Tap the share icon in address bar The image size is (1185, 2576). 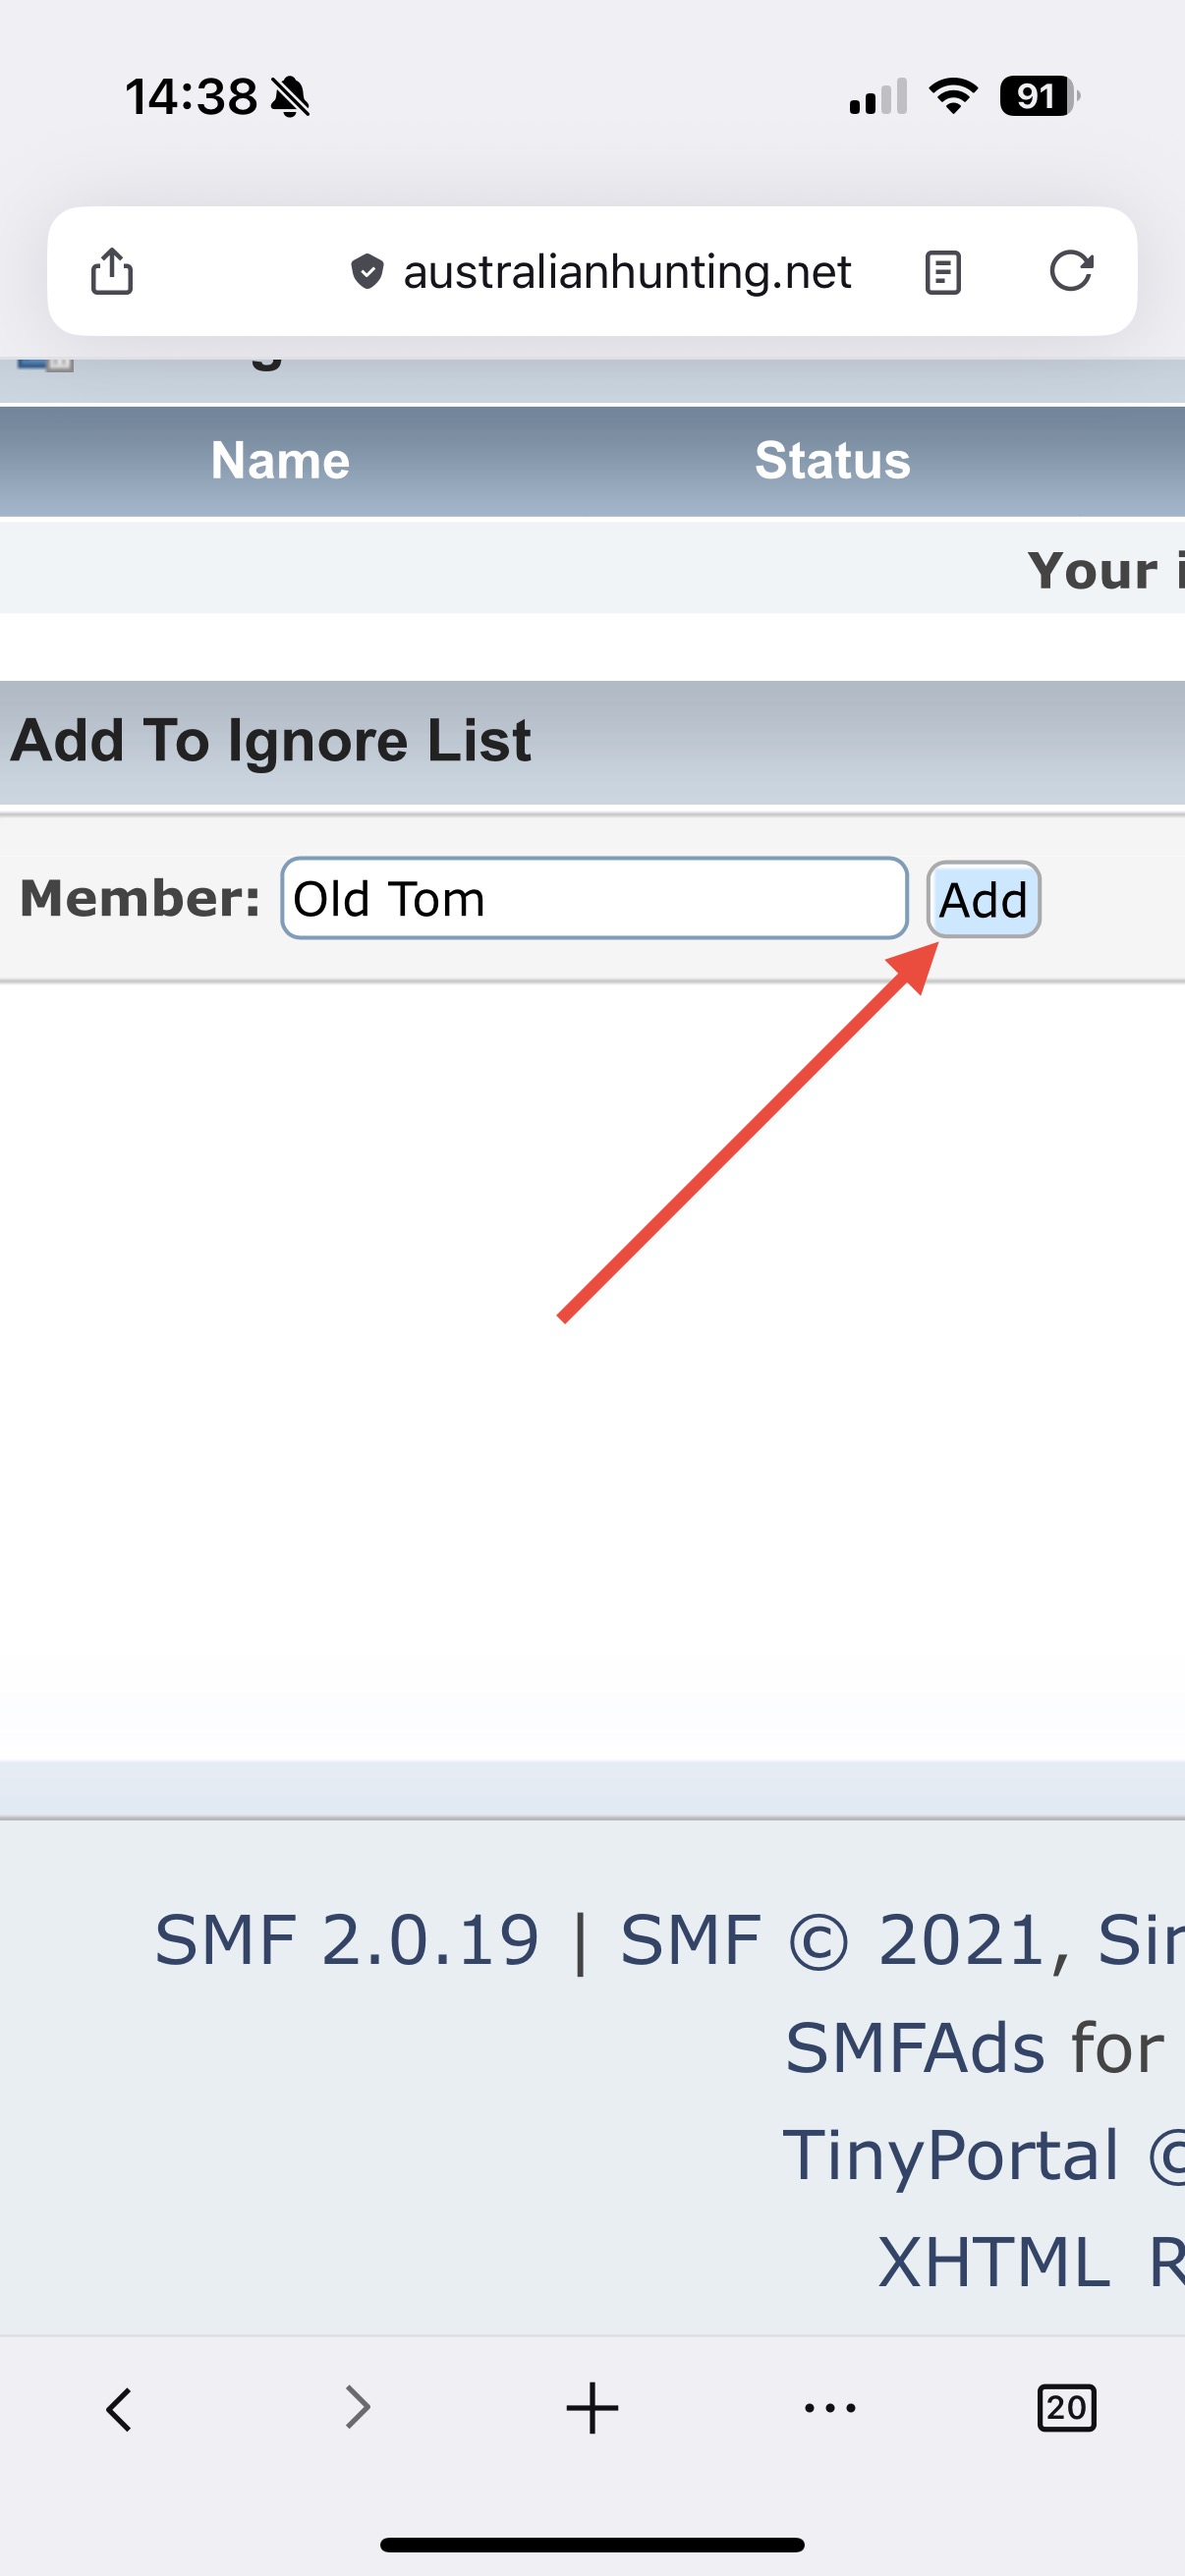pos(111,271)
